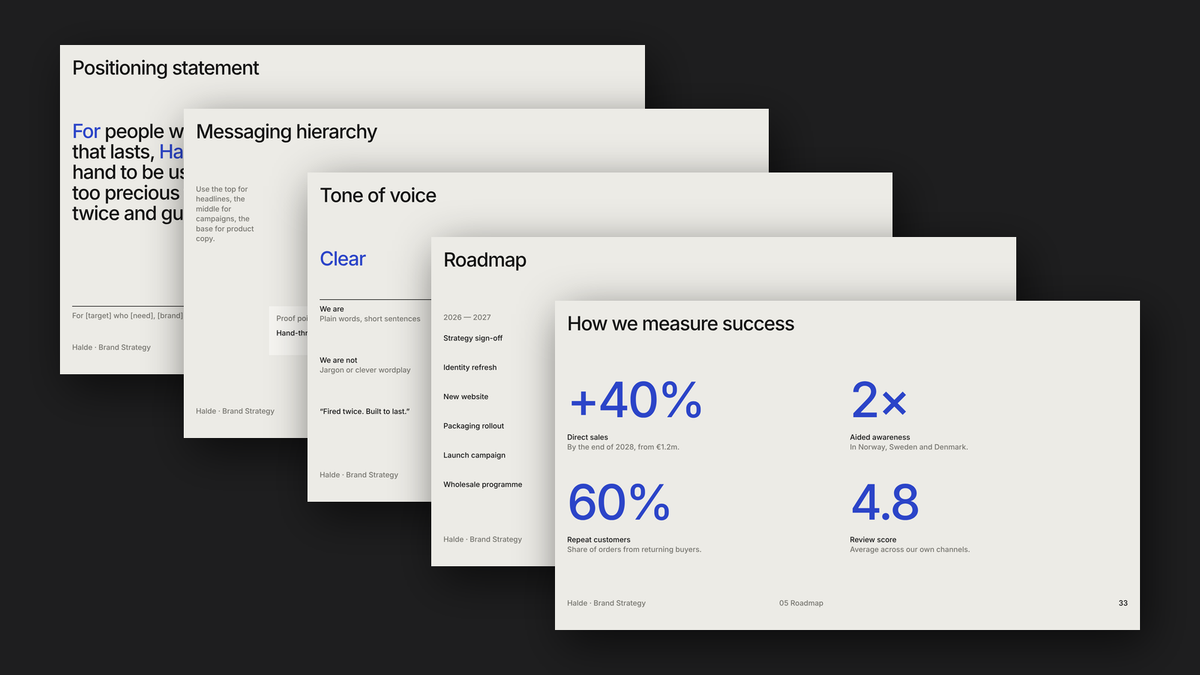Select the "Positioning statement" slide title
Screen dimensions: 1200x675
click(x=165, y=68)
